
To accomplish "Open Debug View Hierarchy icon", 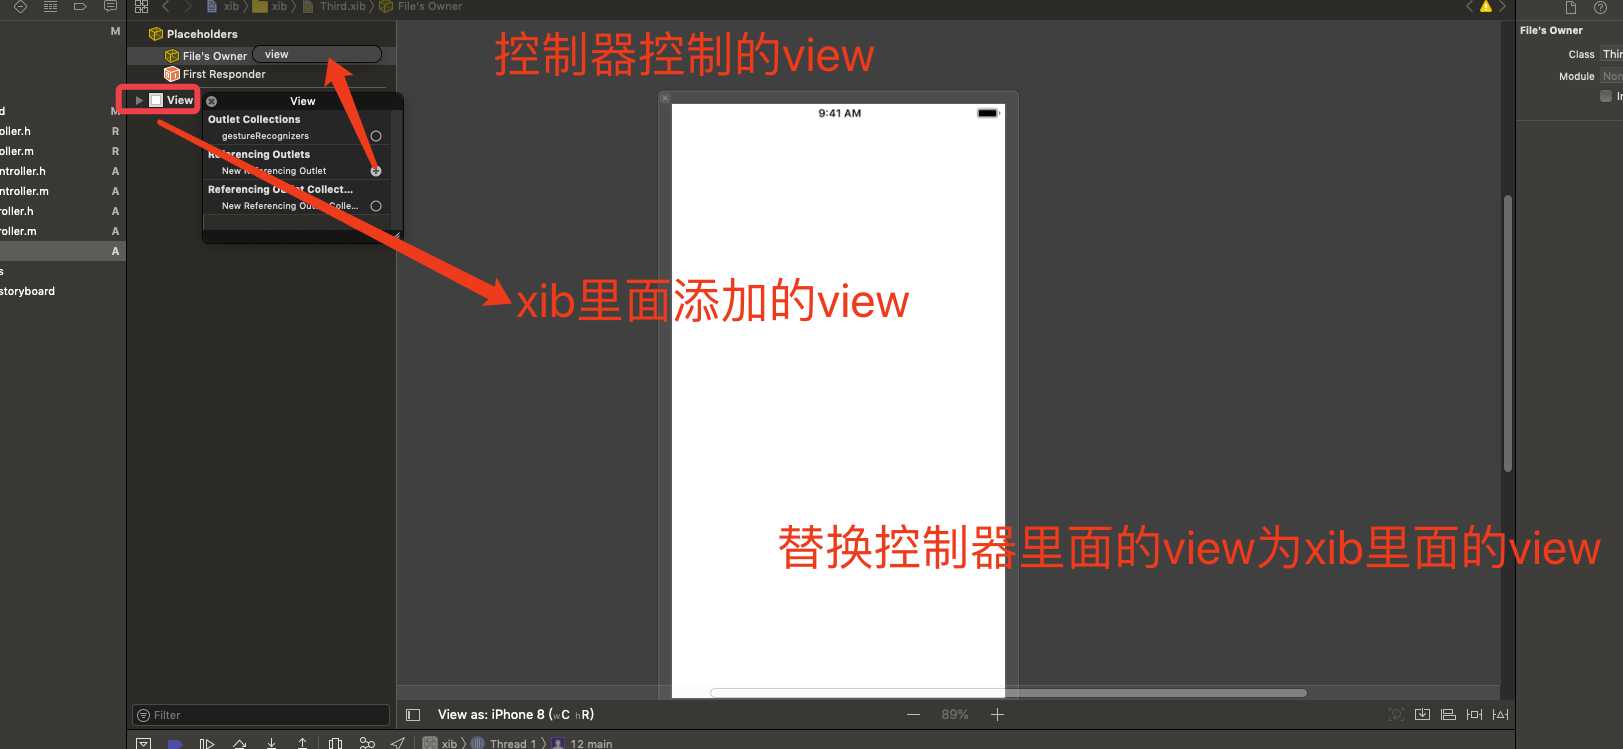I will [335, 744].
